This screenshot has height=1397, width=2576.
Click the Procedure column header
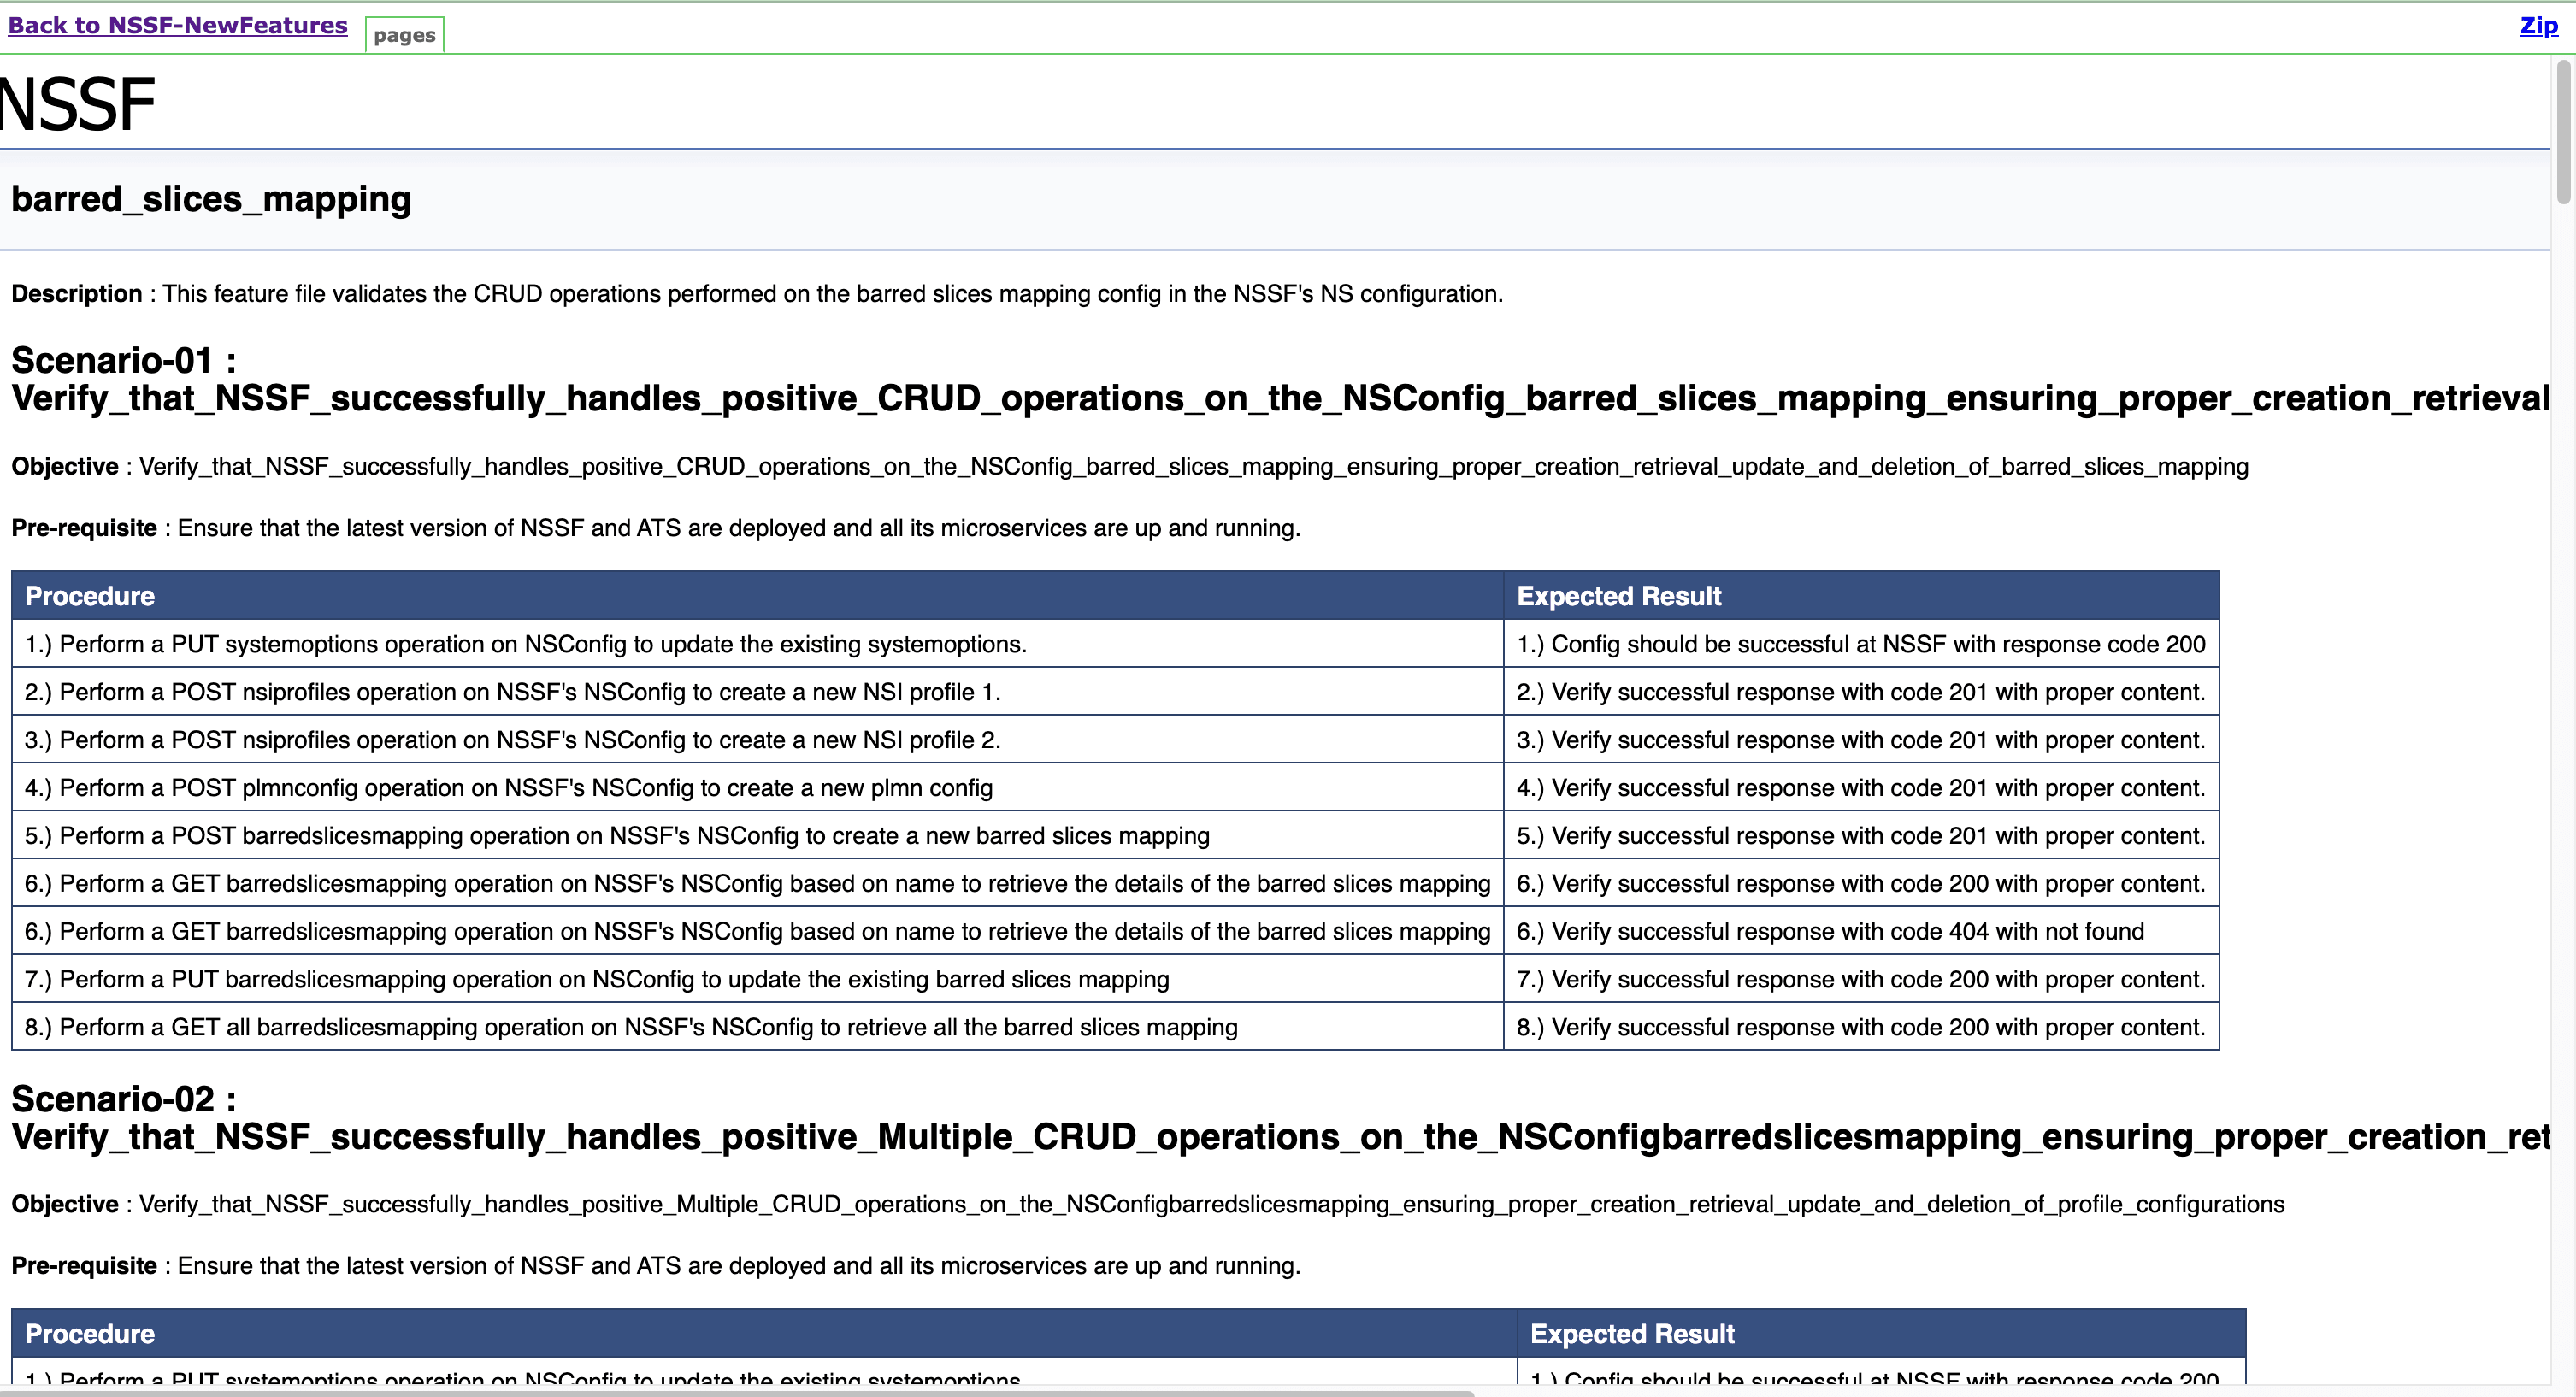point(90,595)
